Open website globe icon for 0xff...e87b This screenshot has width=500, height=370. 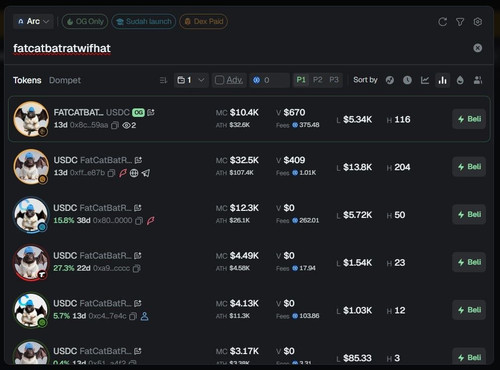[x=134, y=173]
